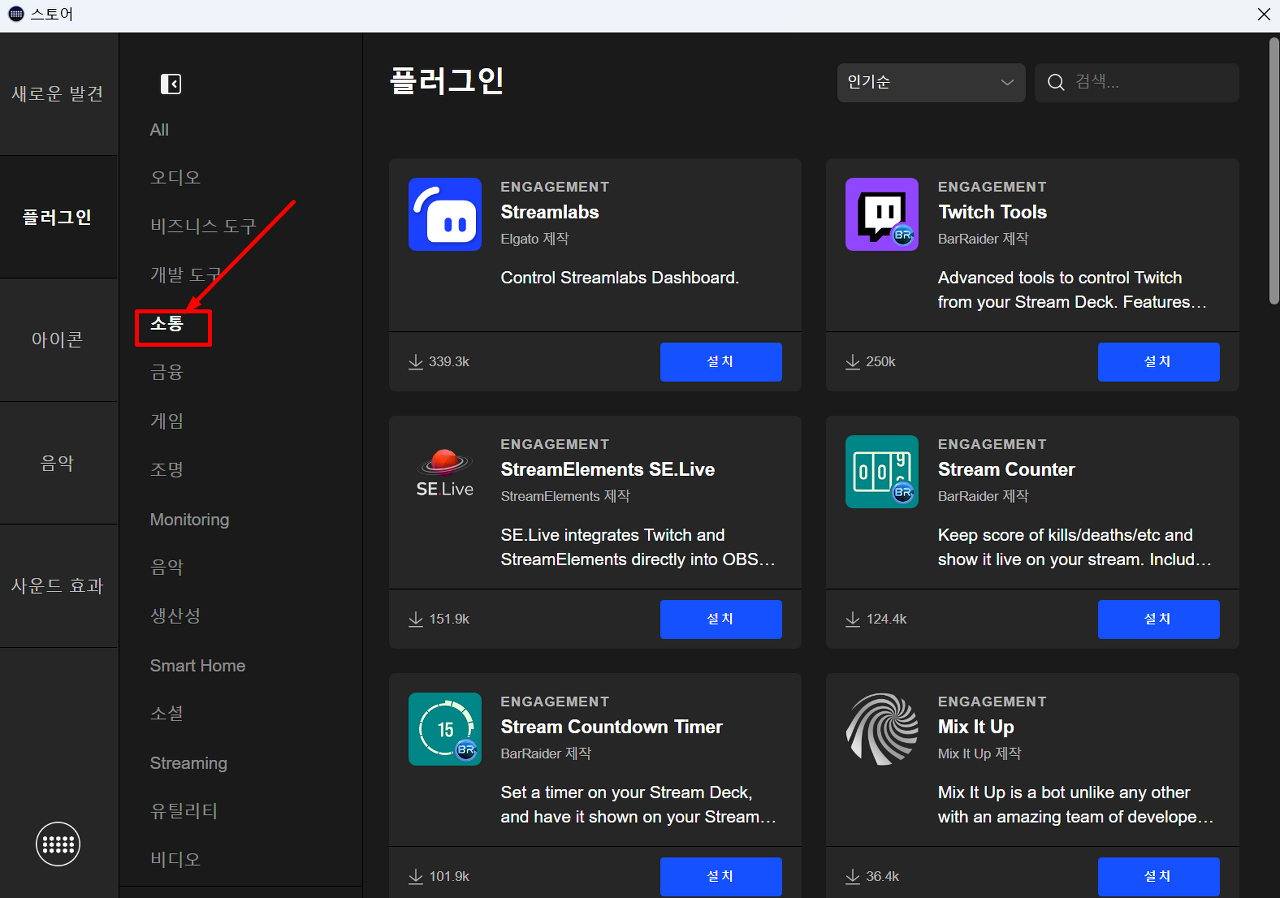Click the StreamElements SE.Live logo
1280x898 pixels.
click(445, 472)
